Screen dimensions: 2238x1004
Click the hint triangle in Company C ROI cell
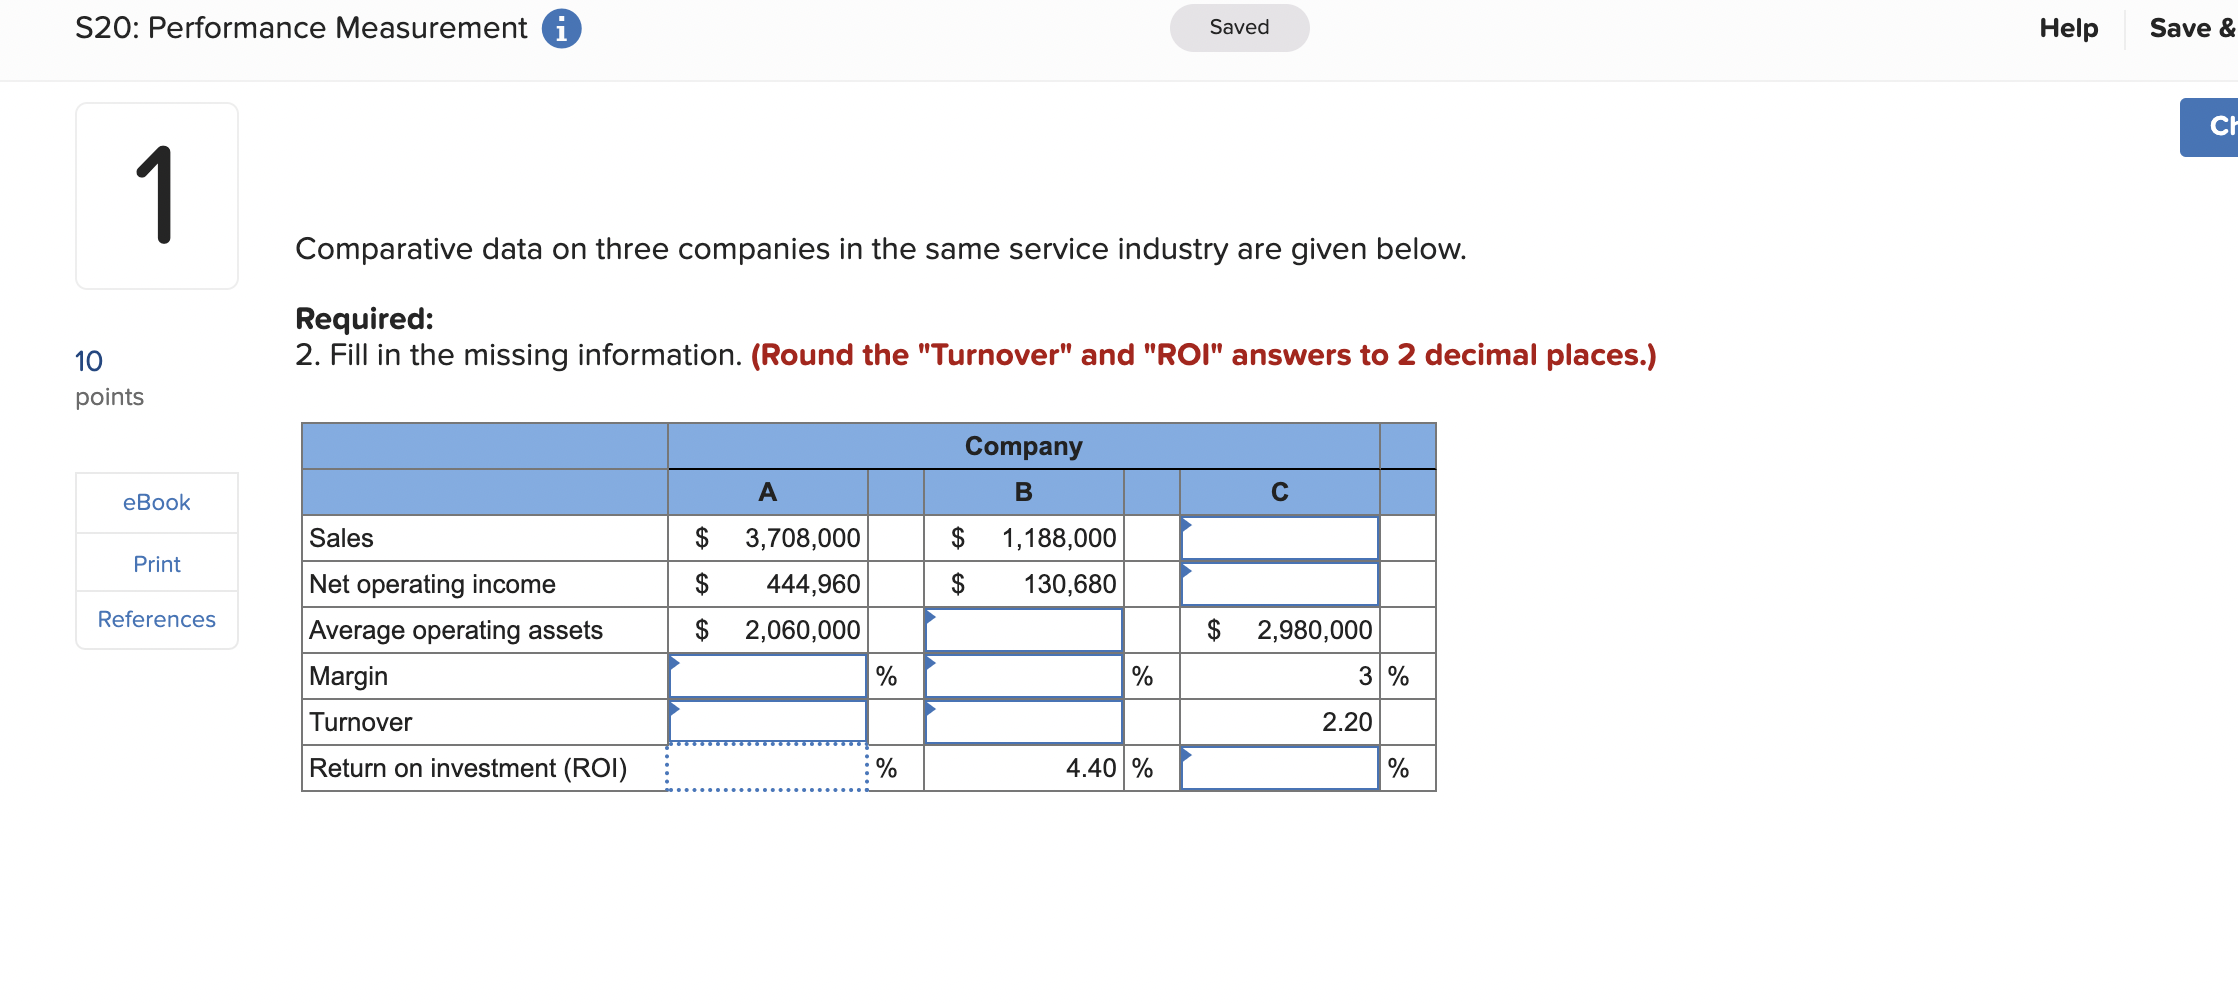pos(1186,754)
